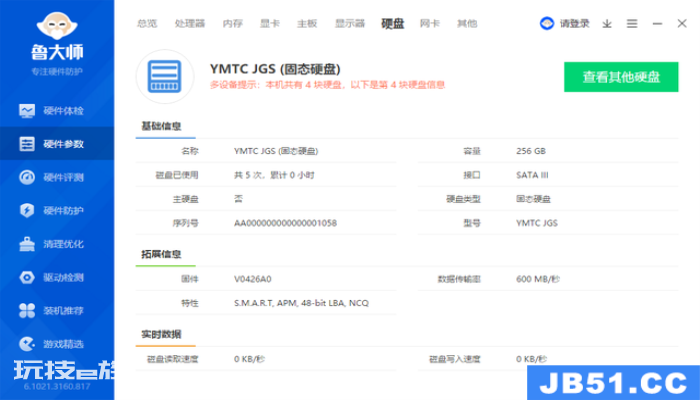Click the 拓展信息 section header
The width and height of the screenshot is (700, 400).
click(161, 254)
